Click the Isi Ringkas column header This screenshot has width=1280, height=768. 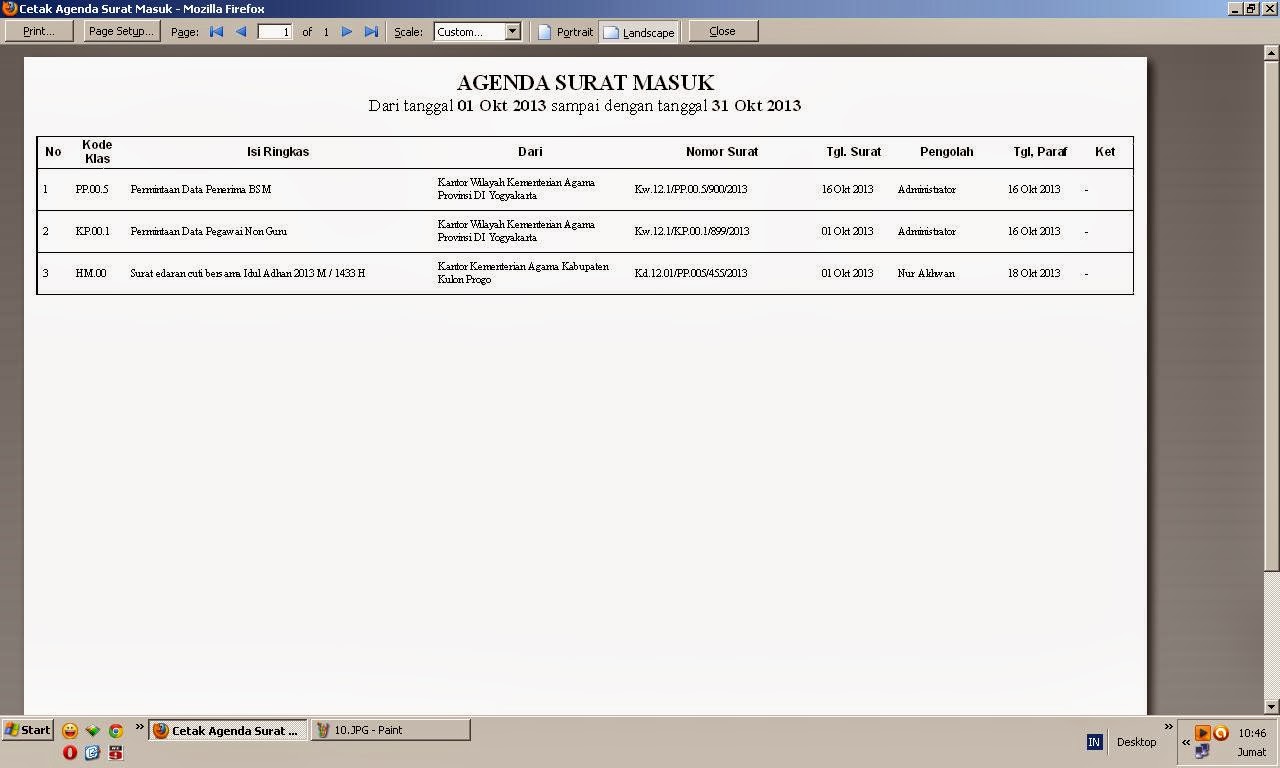(278, 152)
